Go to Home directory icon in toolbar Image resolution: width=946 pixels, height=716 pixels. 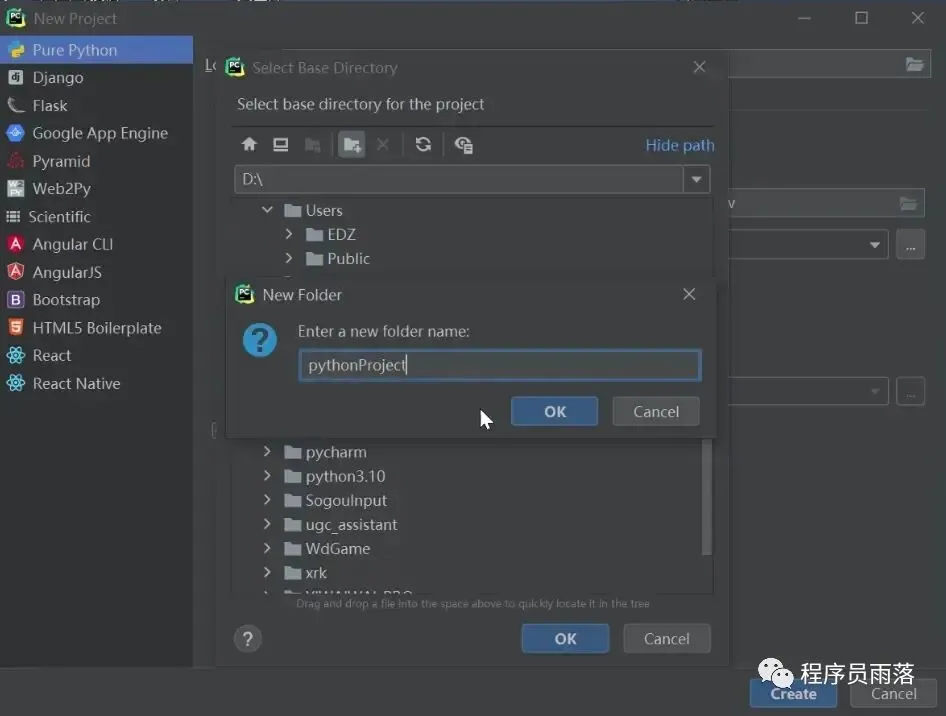point(249,145)
